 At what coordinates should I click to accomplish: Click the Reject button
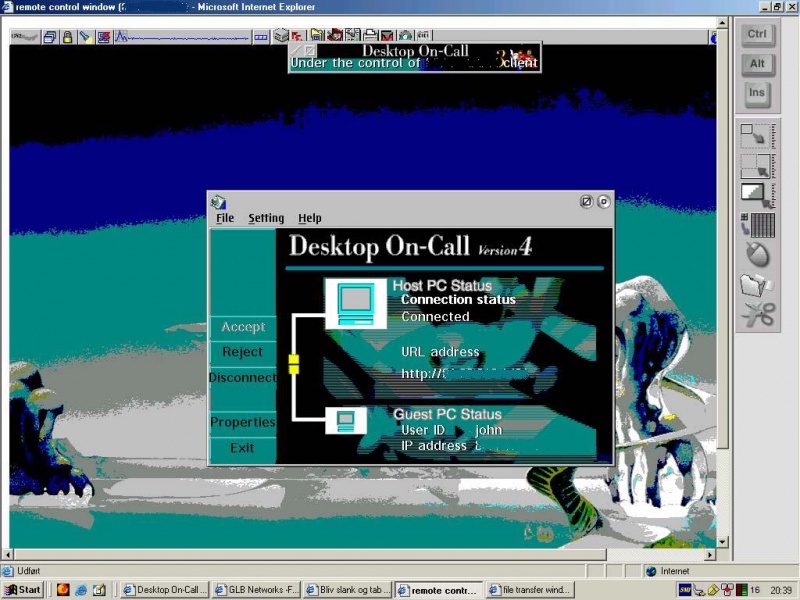click(243, 353)
